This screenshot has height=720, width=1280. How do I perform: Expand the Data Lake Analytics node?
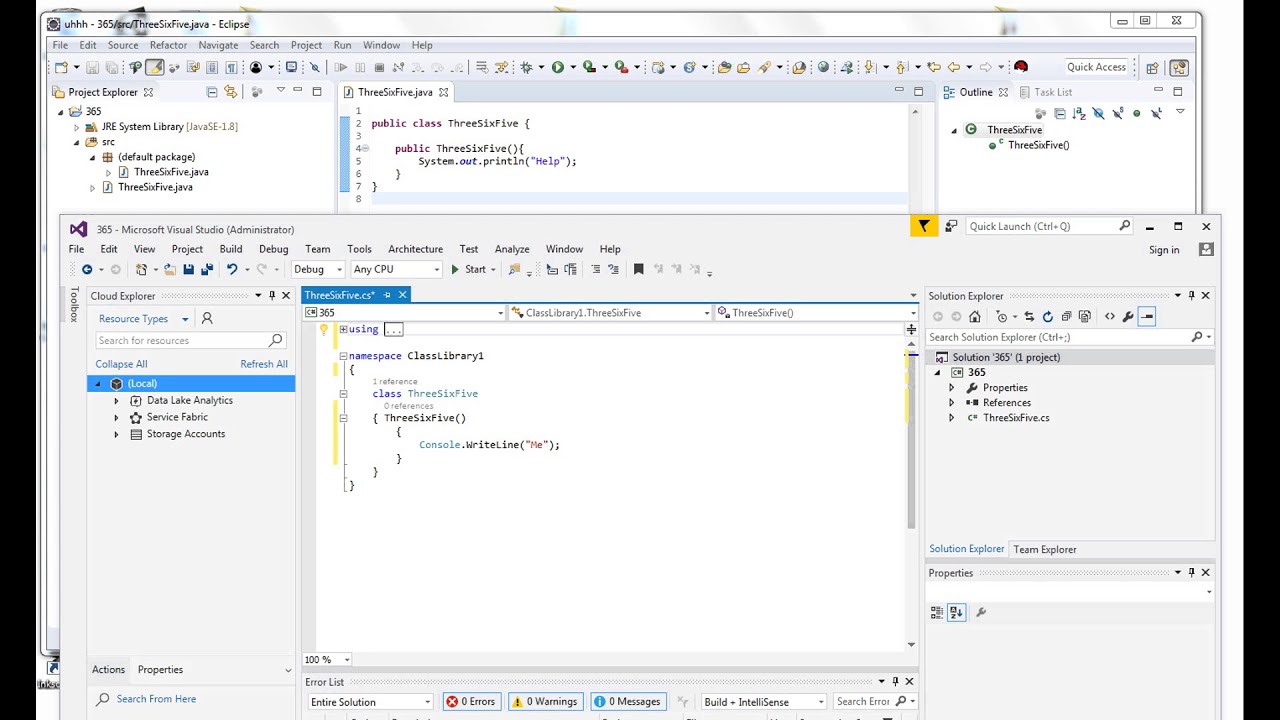click(116, 401)
